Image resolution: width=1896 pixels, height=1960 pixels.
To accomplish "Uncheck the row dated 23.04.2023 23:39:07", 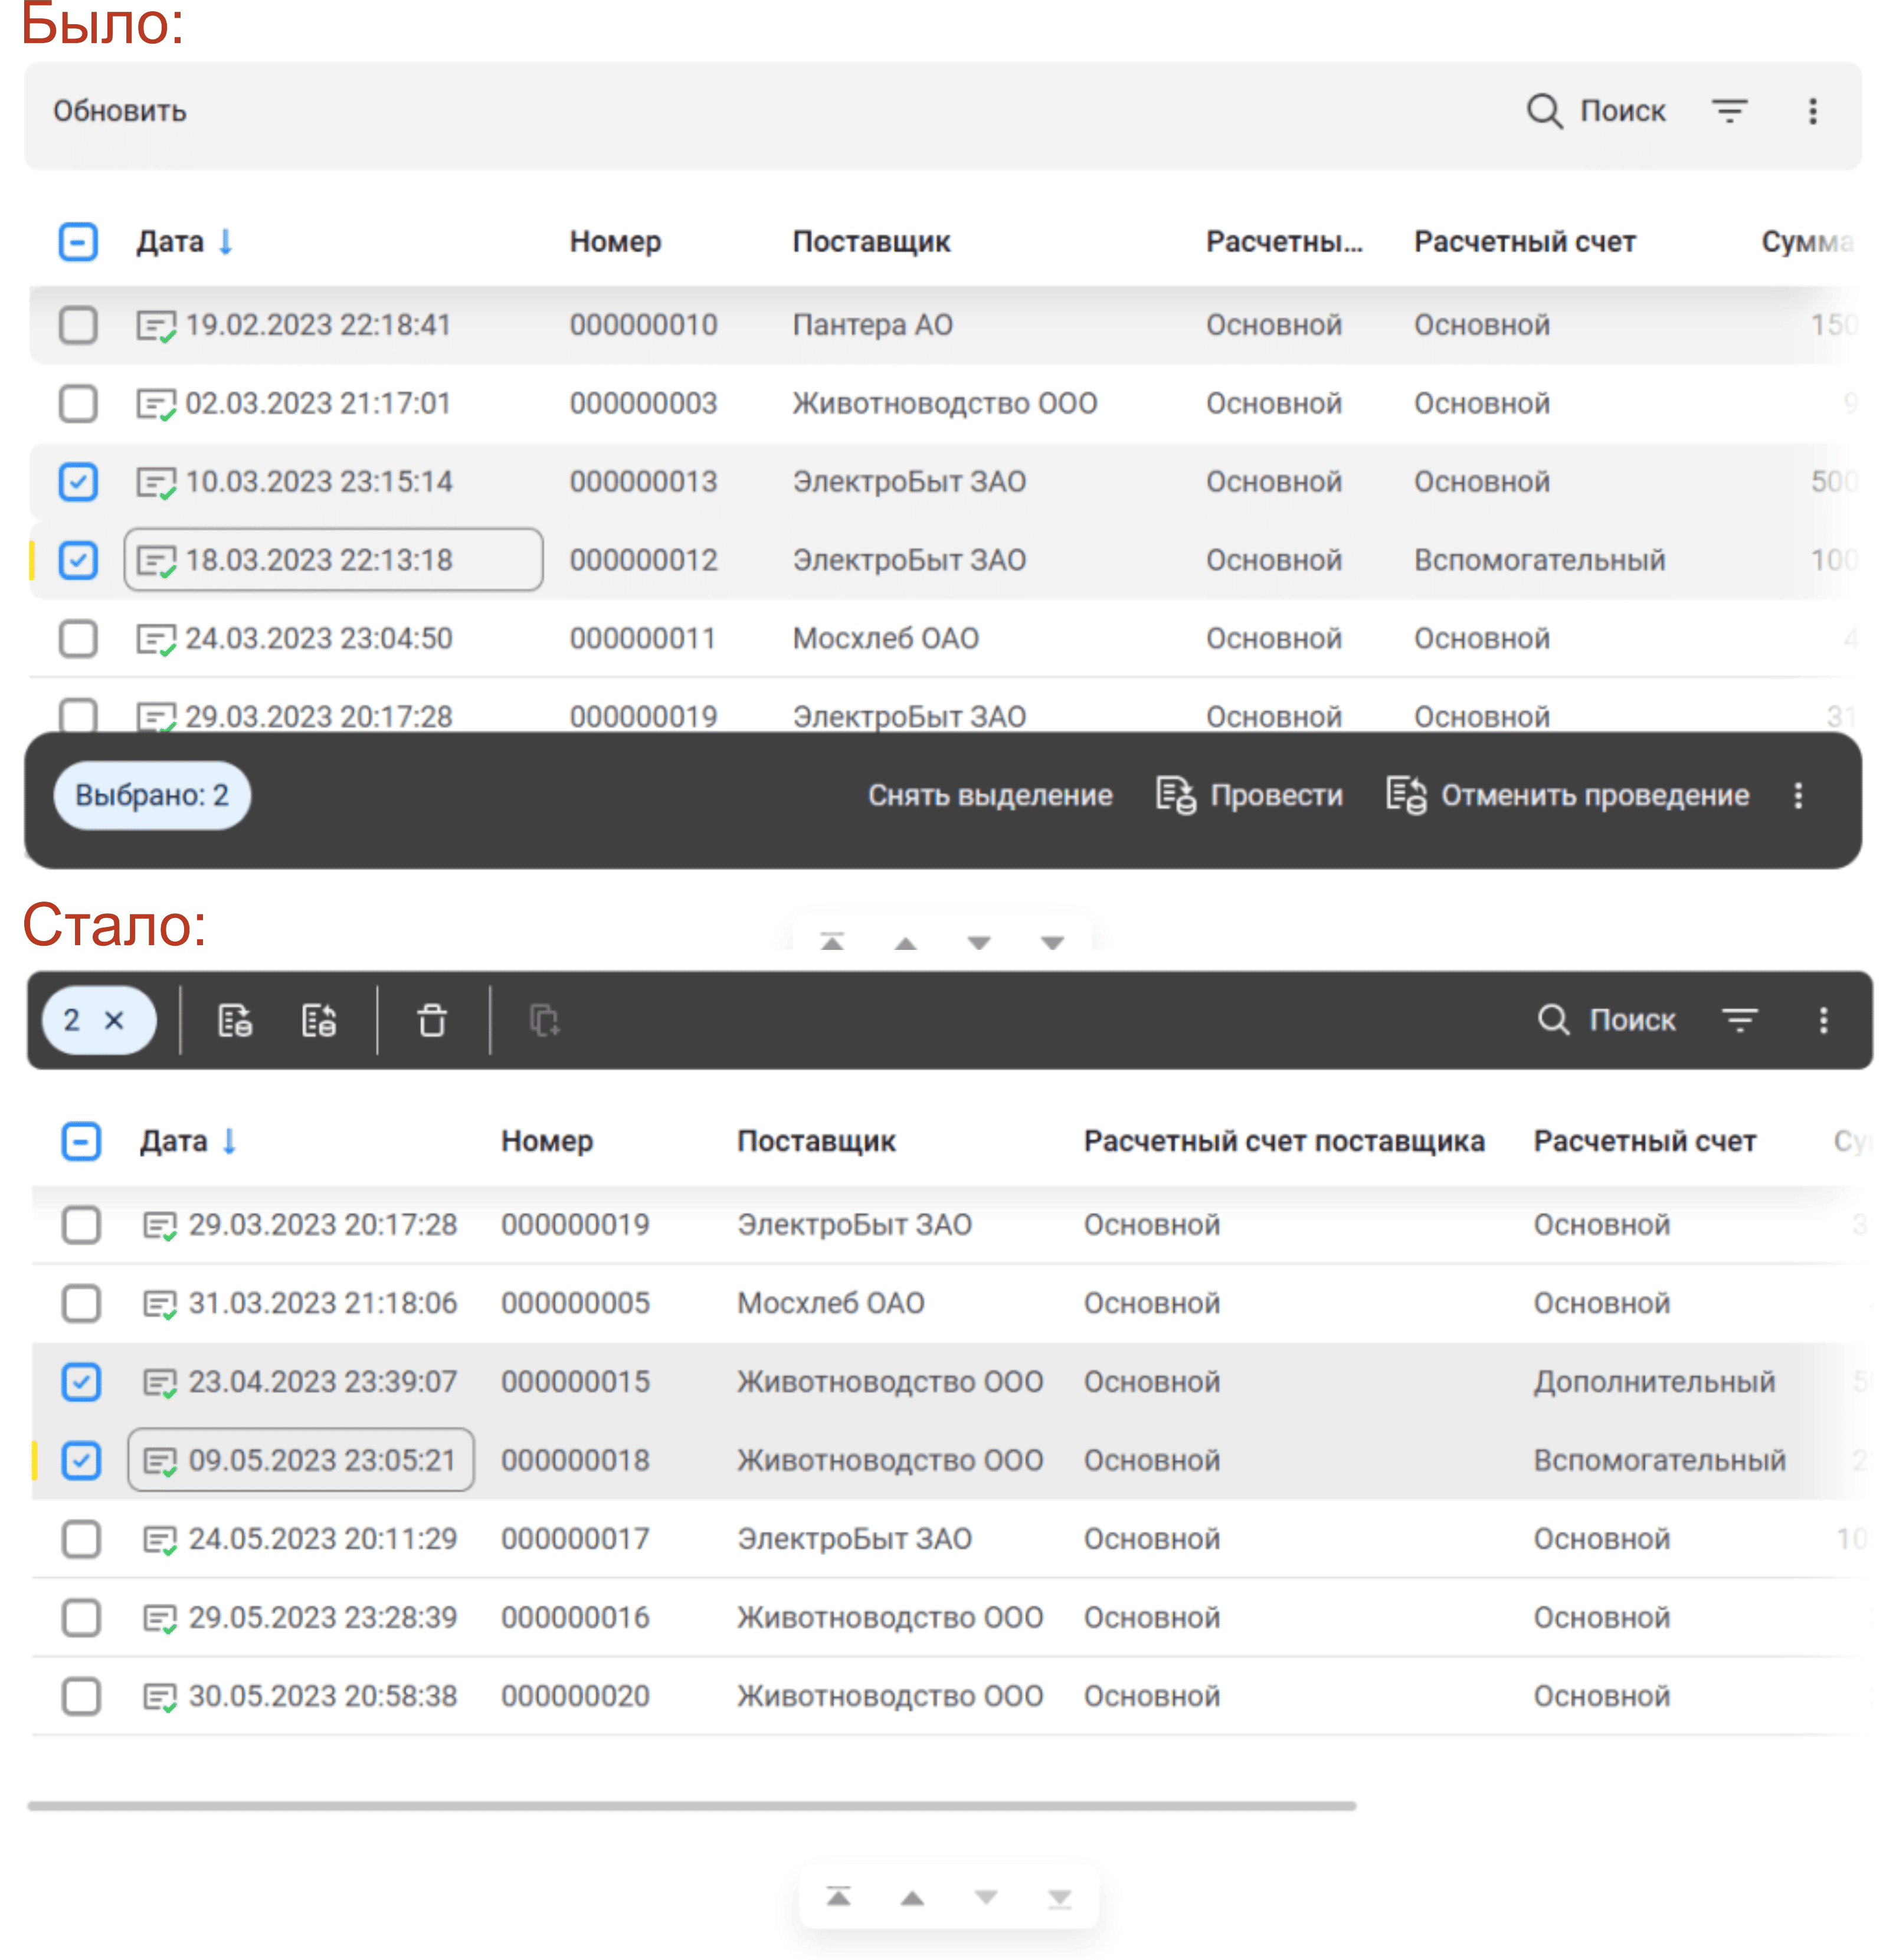I will tap(81, 1382).
